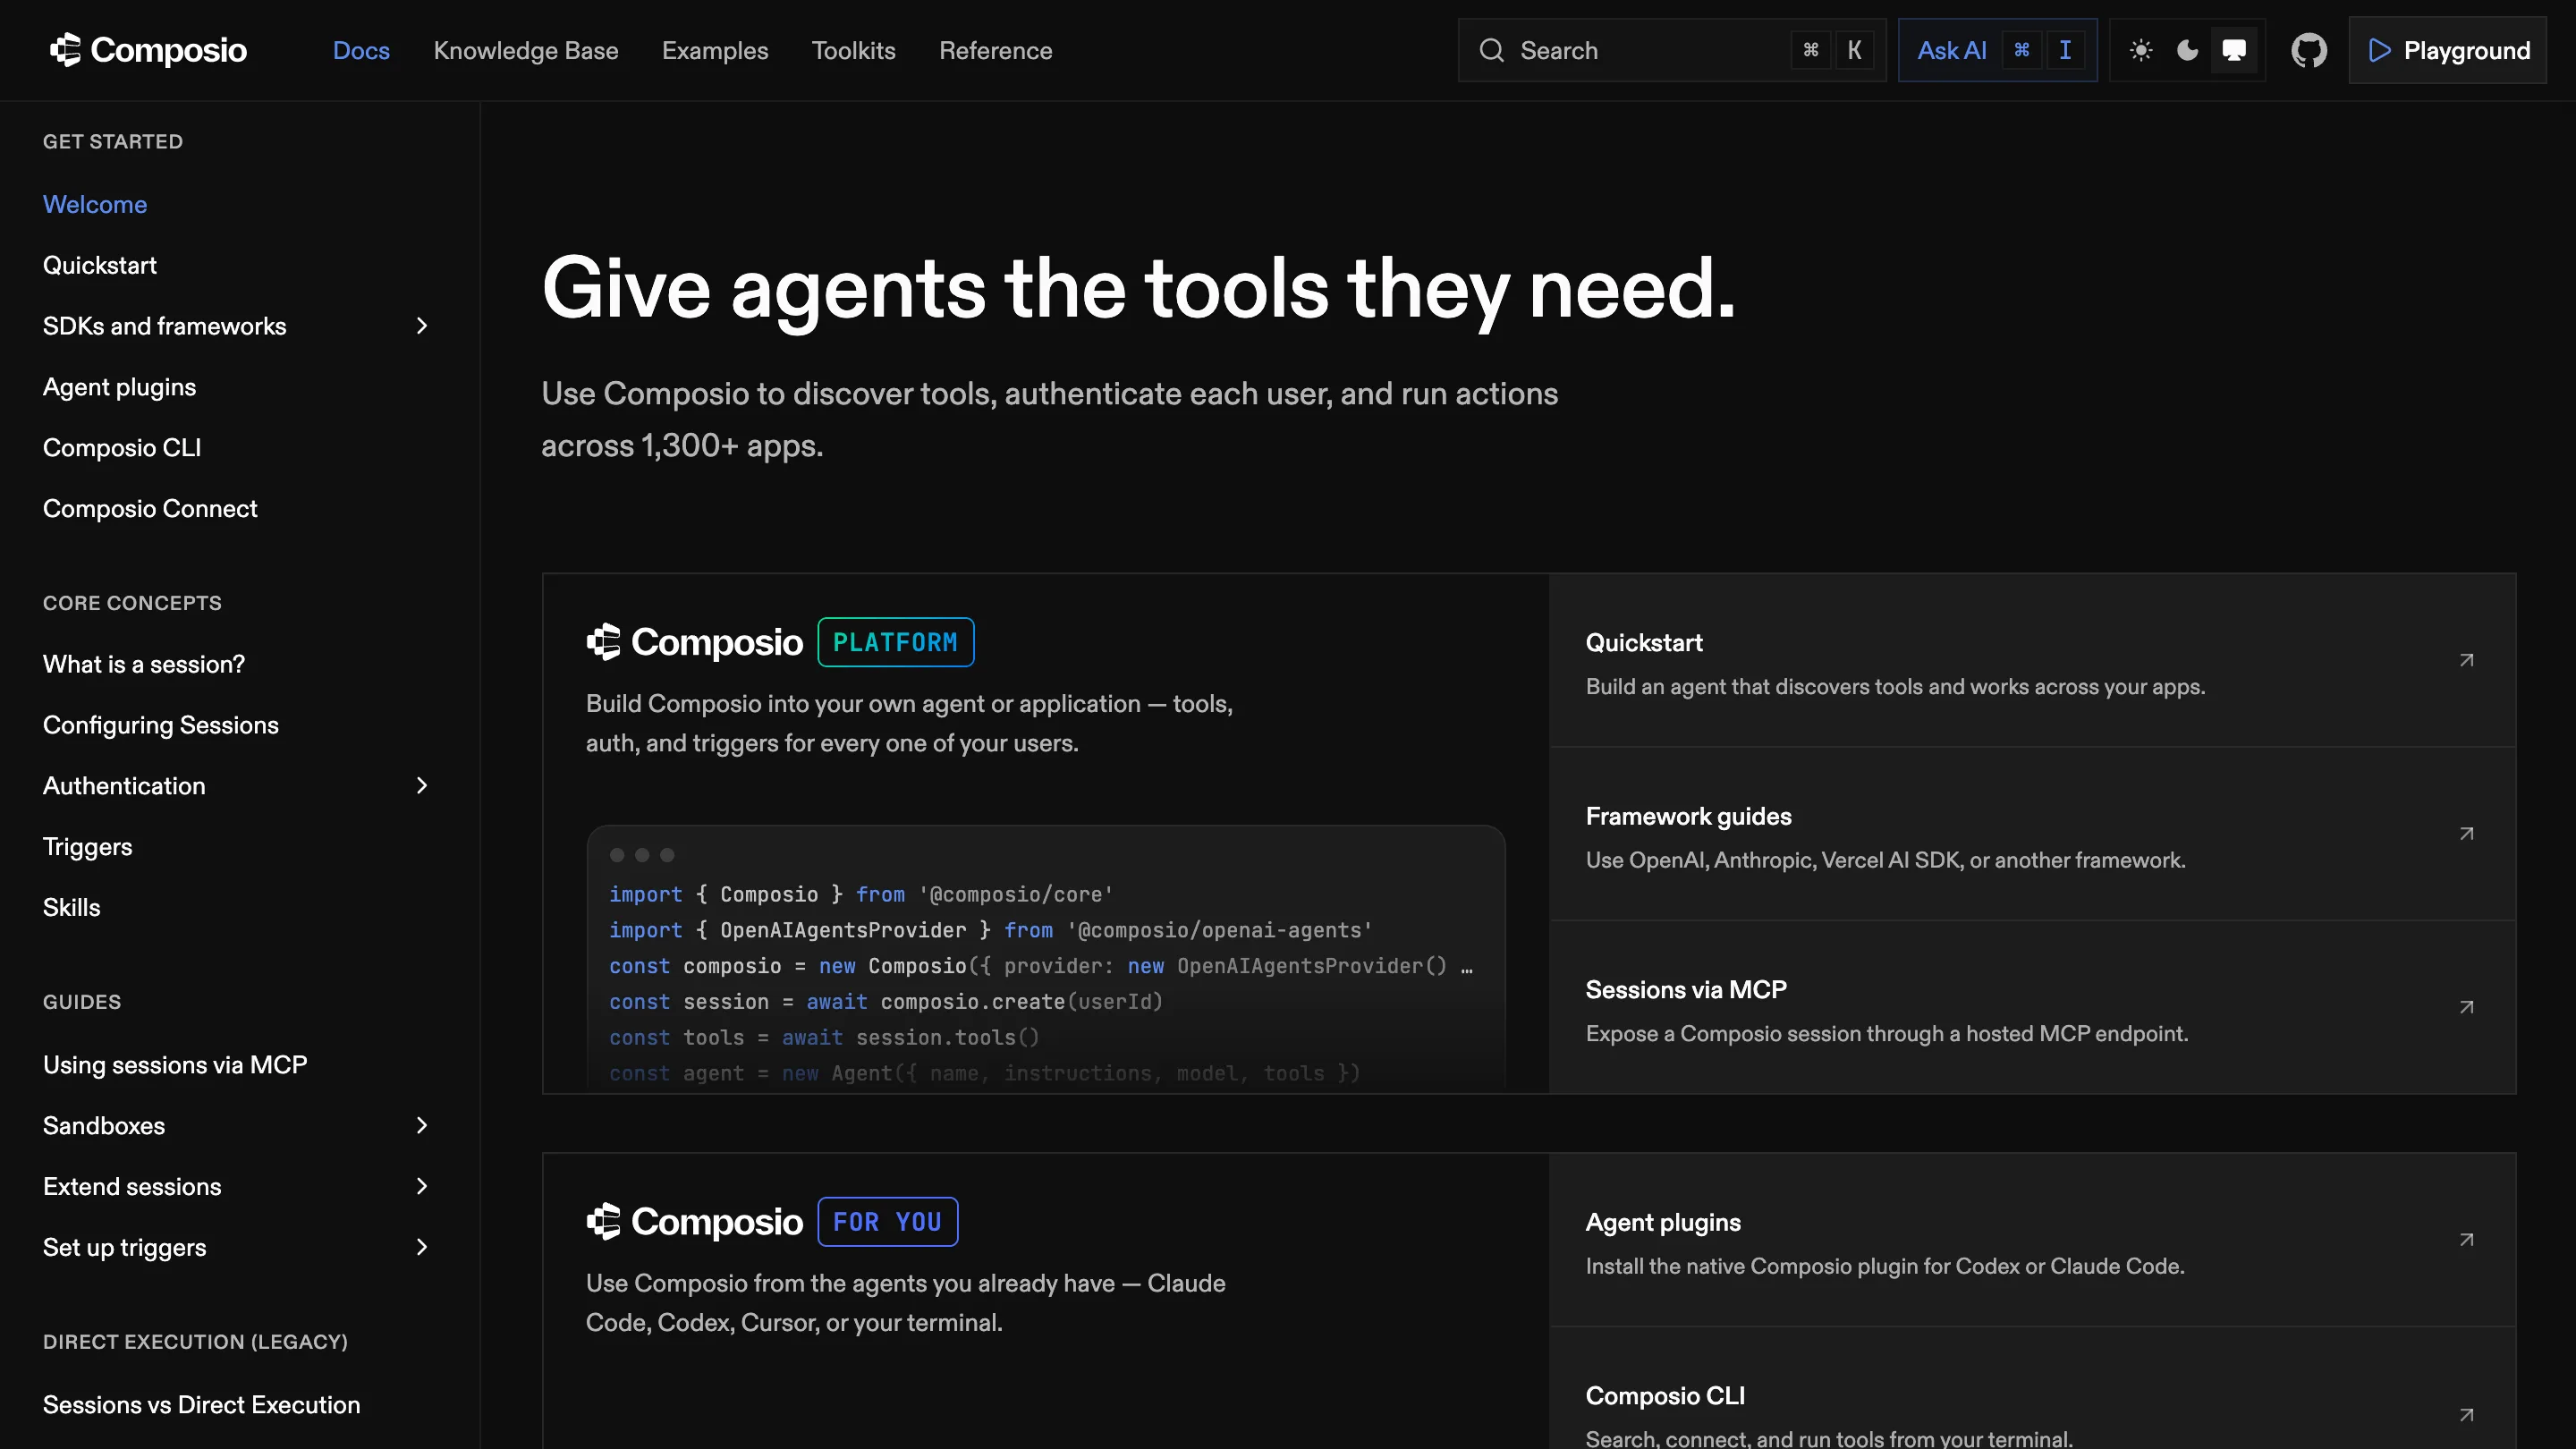
Task: Open Quickstart in sidebar
Action: coord(100,265)
